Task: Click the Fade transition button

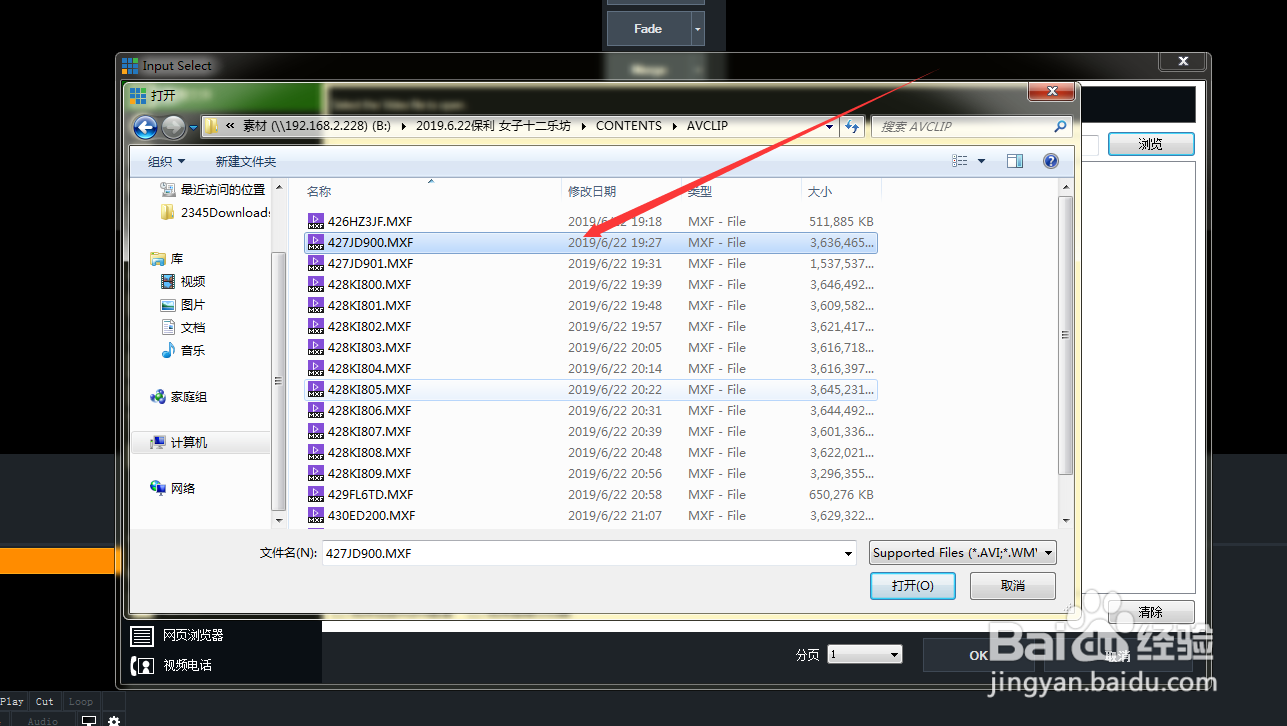Action: [x=648, y=29]
